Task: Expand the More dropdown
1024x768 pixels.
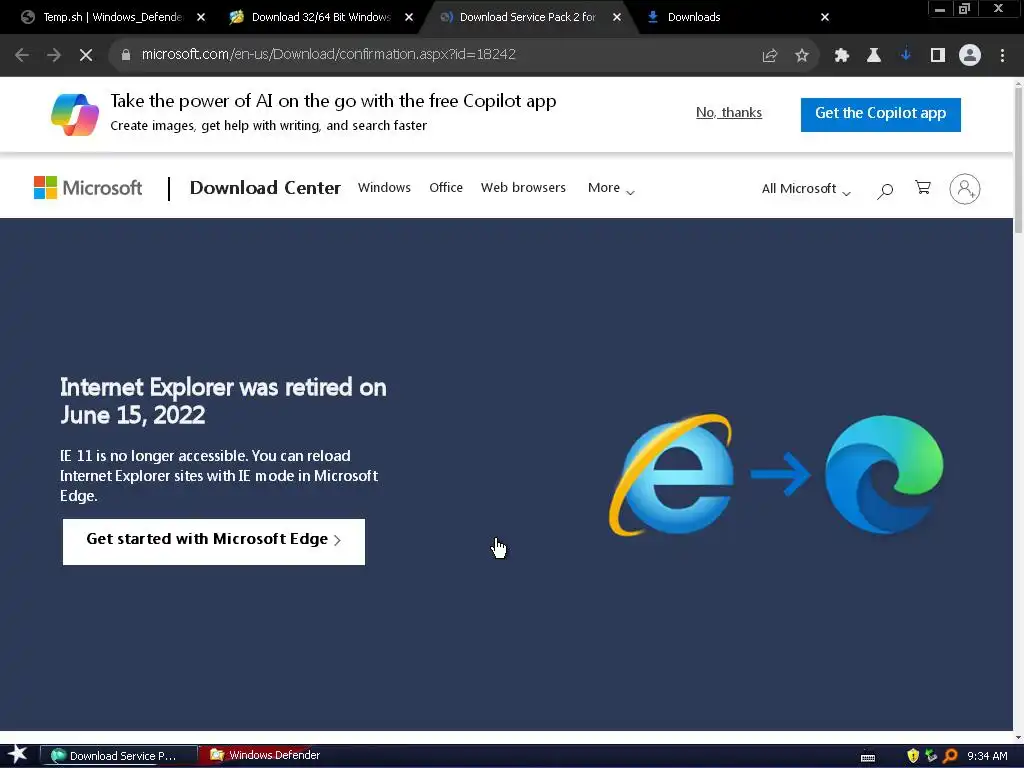Action: tap(611, 188)
